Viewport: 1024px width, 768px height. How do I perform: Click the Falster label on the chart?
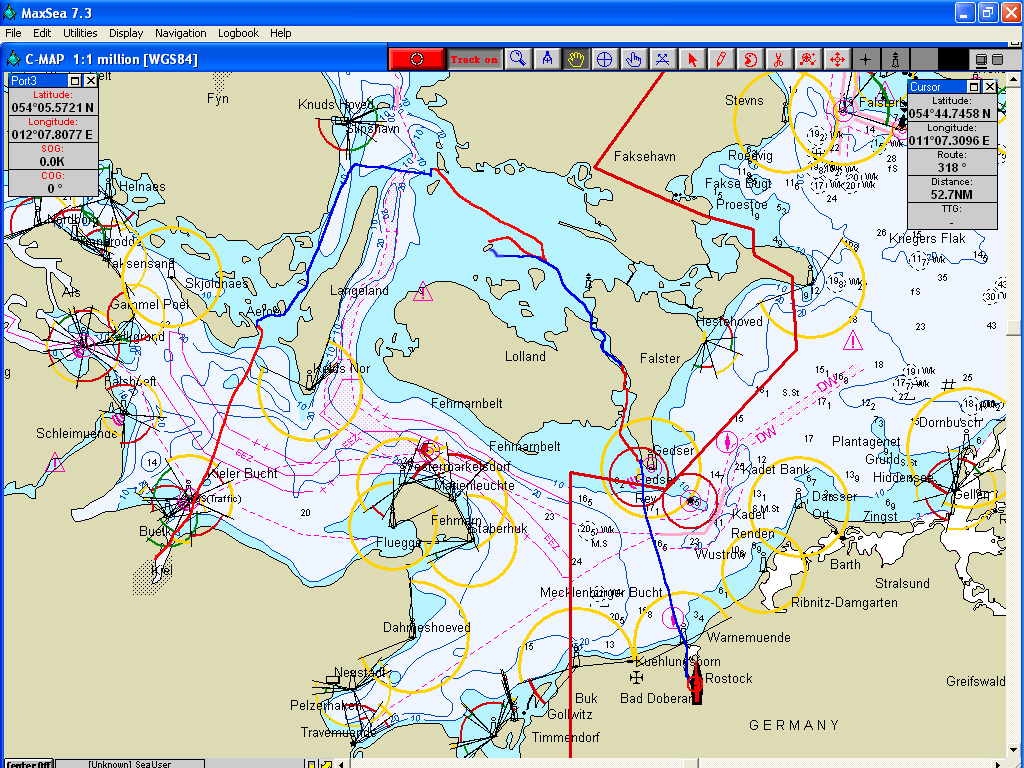point(660,359)
